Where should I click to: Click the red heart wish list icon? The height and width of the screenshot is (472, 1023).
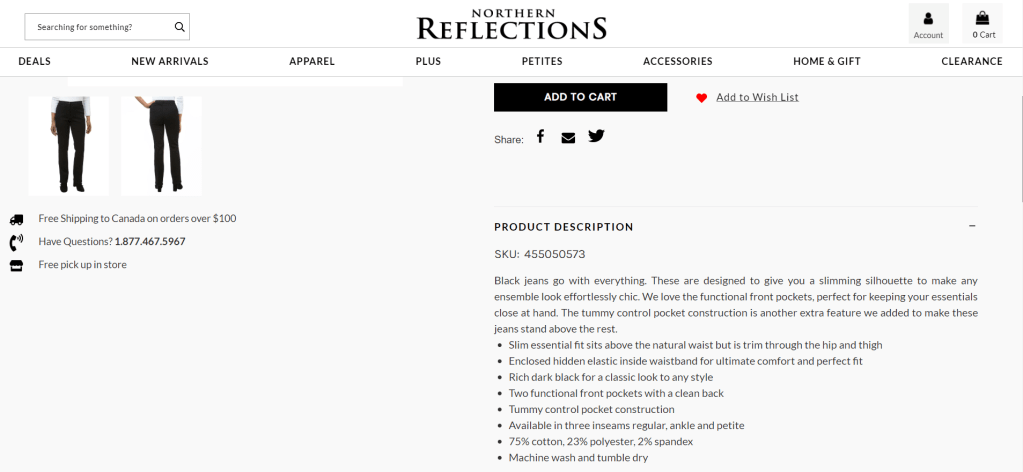pyautogui.click(x=702, y=98)
